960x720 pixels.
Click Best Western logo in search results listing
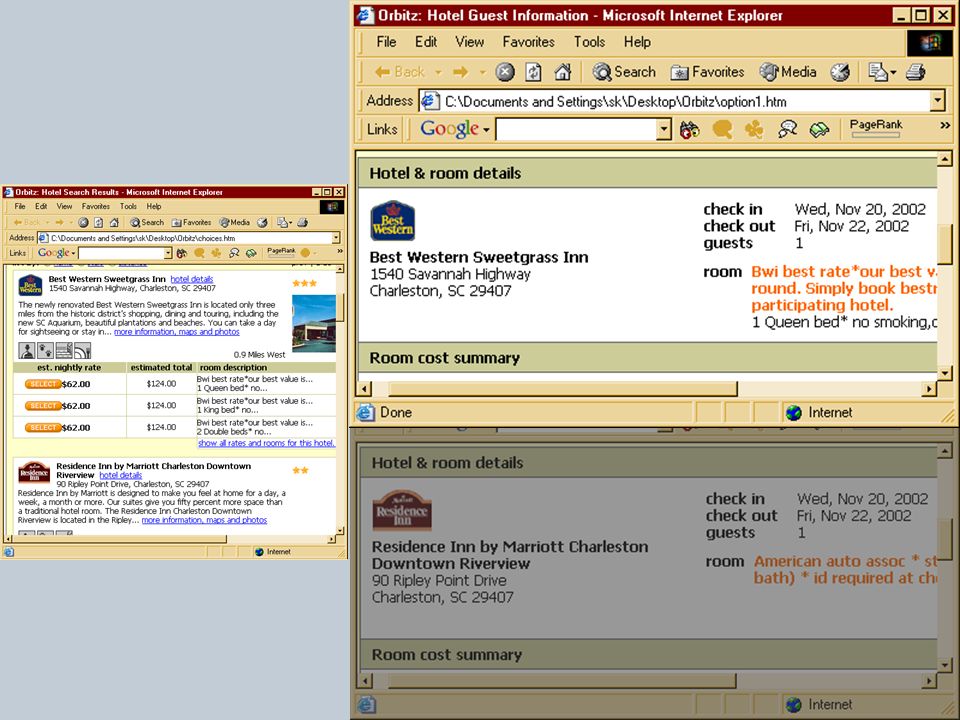click(30, 285)
